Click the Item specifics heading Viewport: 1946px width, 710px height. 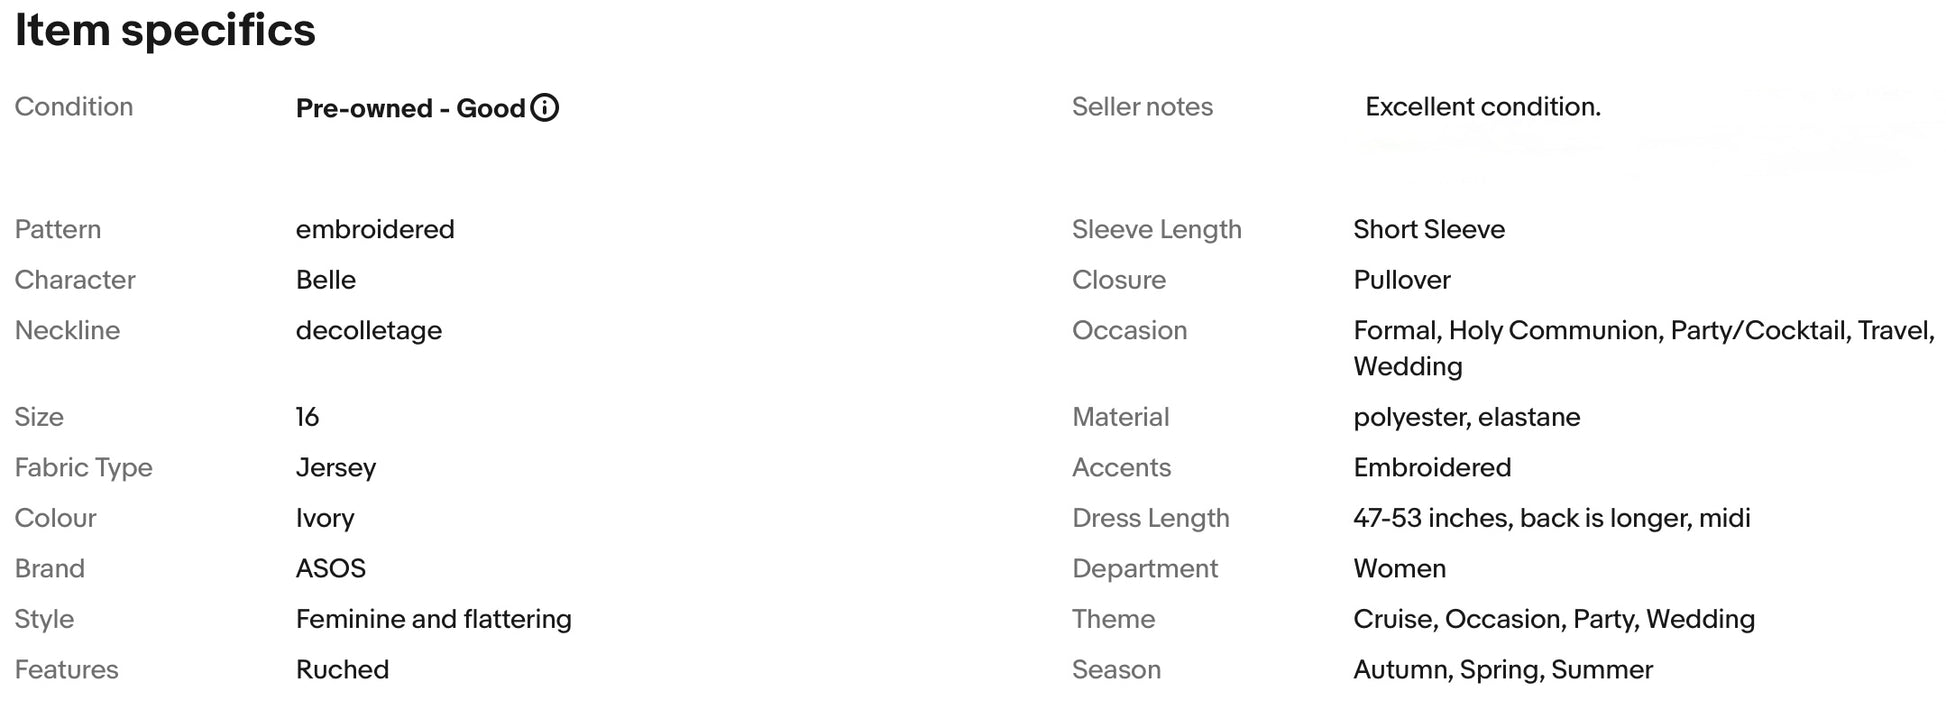165,30
